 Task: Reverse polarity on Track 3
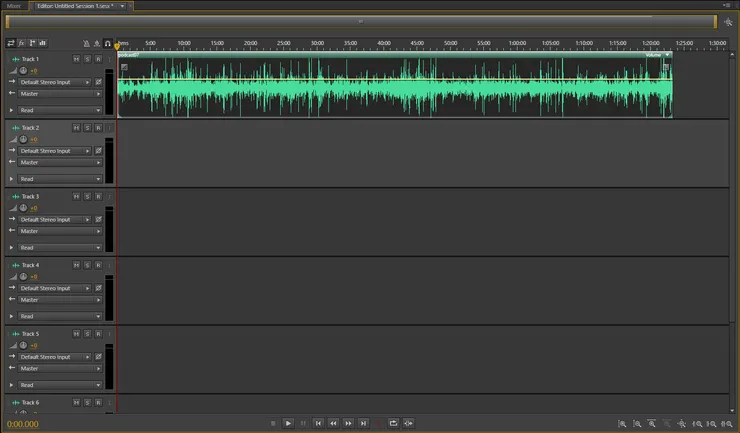click(x=98, y=220)
